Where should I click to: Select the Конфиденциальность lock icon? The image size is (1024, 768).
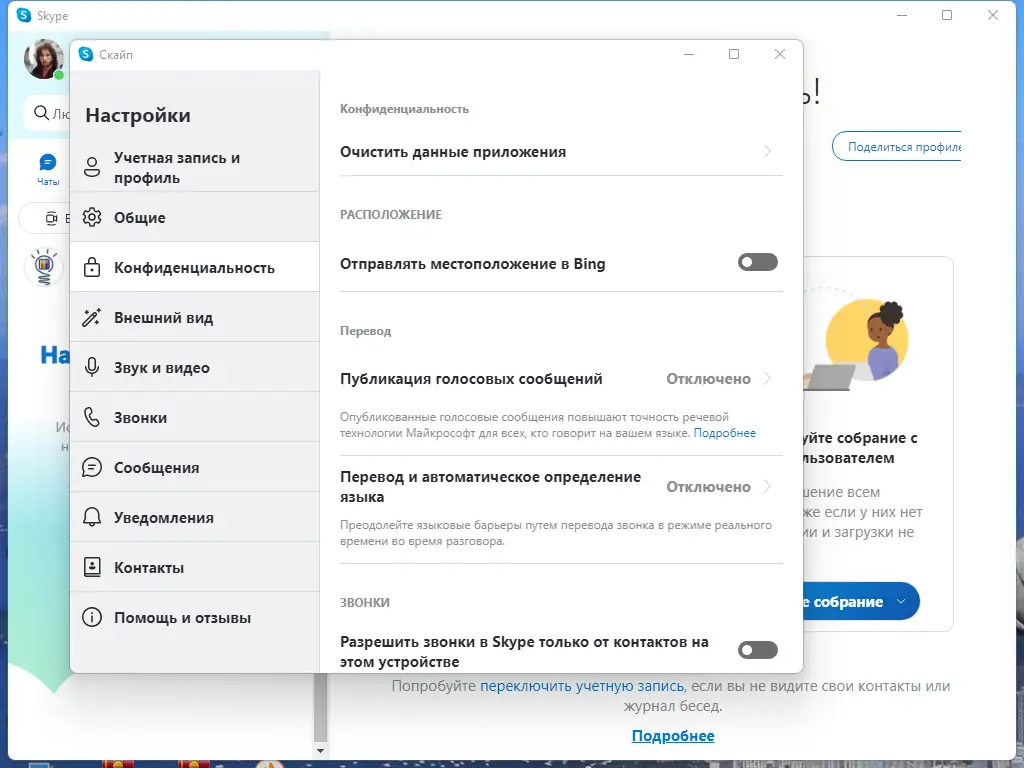pos(93,266)
